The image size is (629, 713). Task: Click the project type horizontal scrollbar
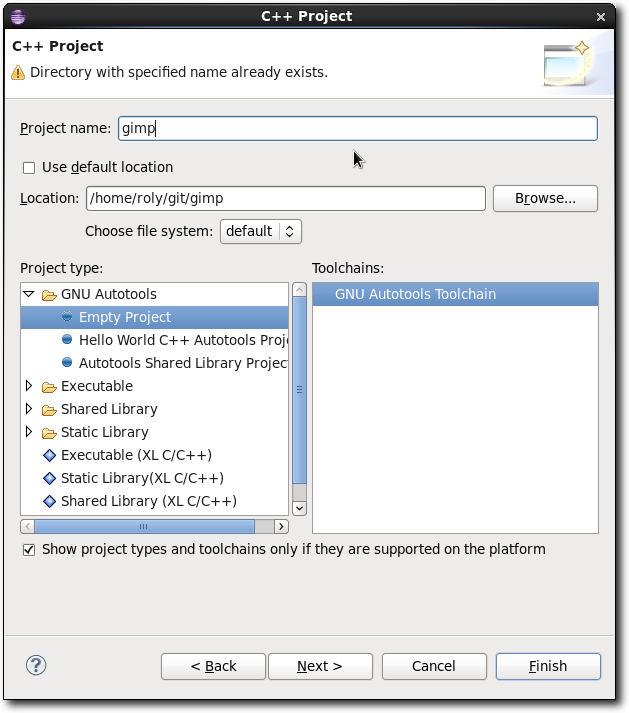pos(145,526)
